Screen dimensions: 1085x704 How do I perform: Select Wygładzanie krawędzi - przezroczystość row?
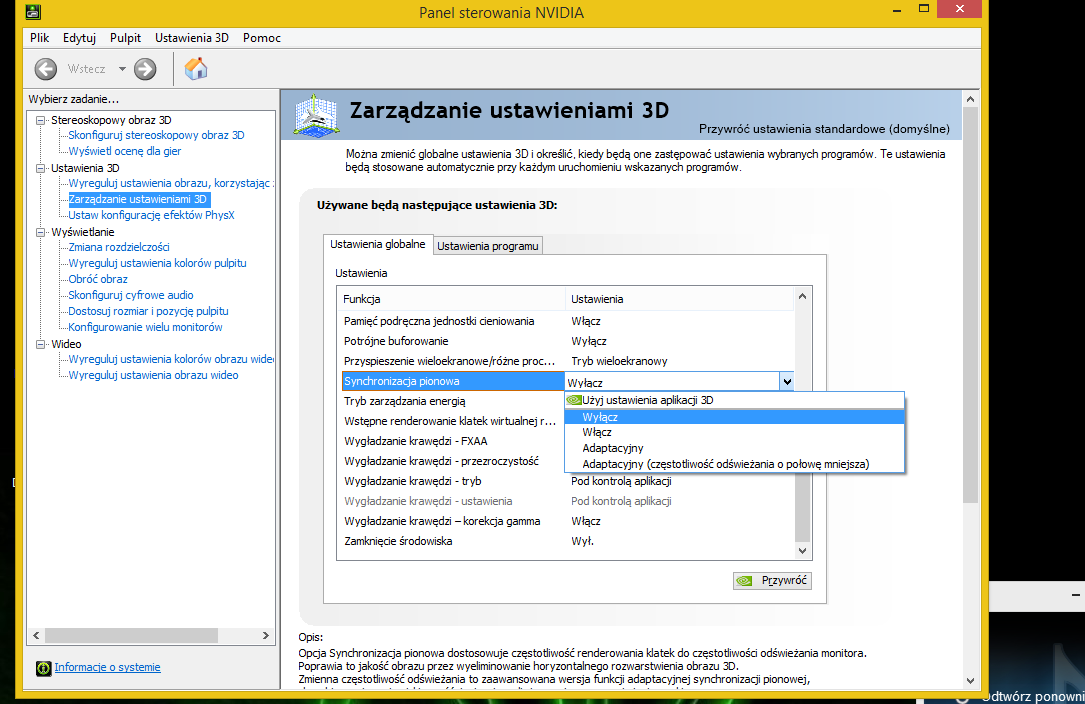453,461
